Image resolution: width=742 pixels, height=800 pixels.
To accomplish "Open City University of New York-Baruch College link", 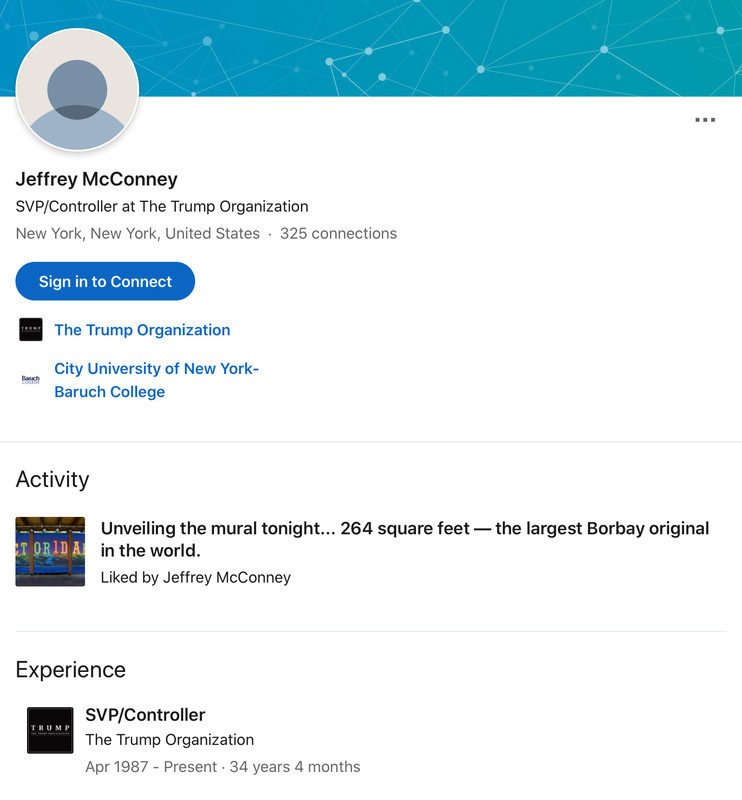I will pos(157,380).
